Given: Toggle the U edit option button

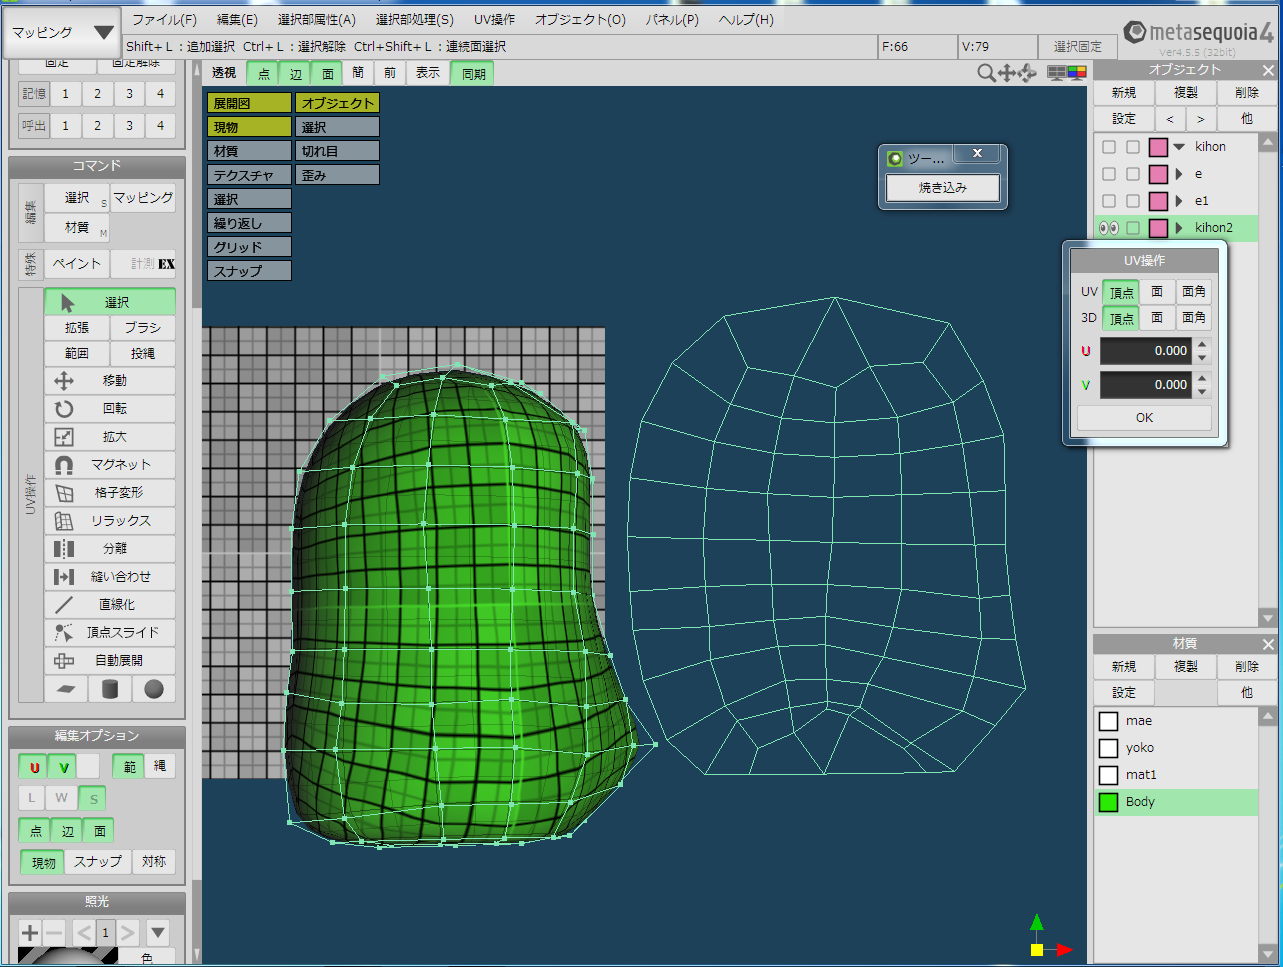Looking at the screenshot, I should pos(33,767).
